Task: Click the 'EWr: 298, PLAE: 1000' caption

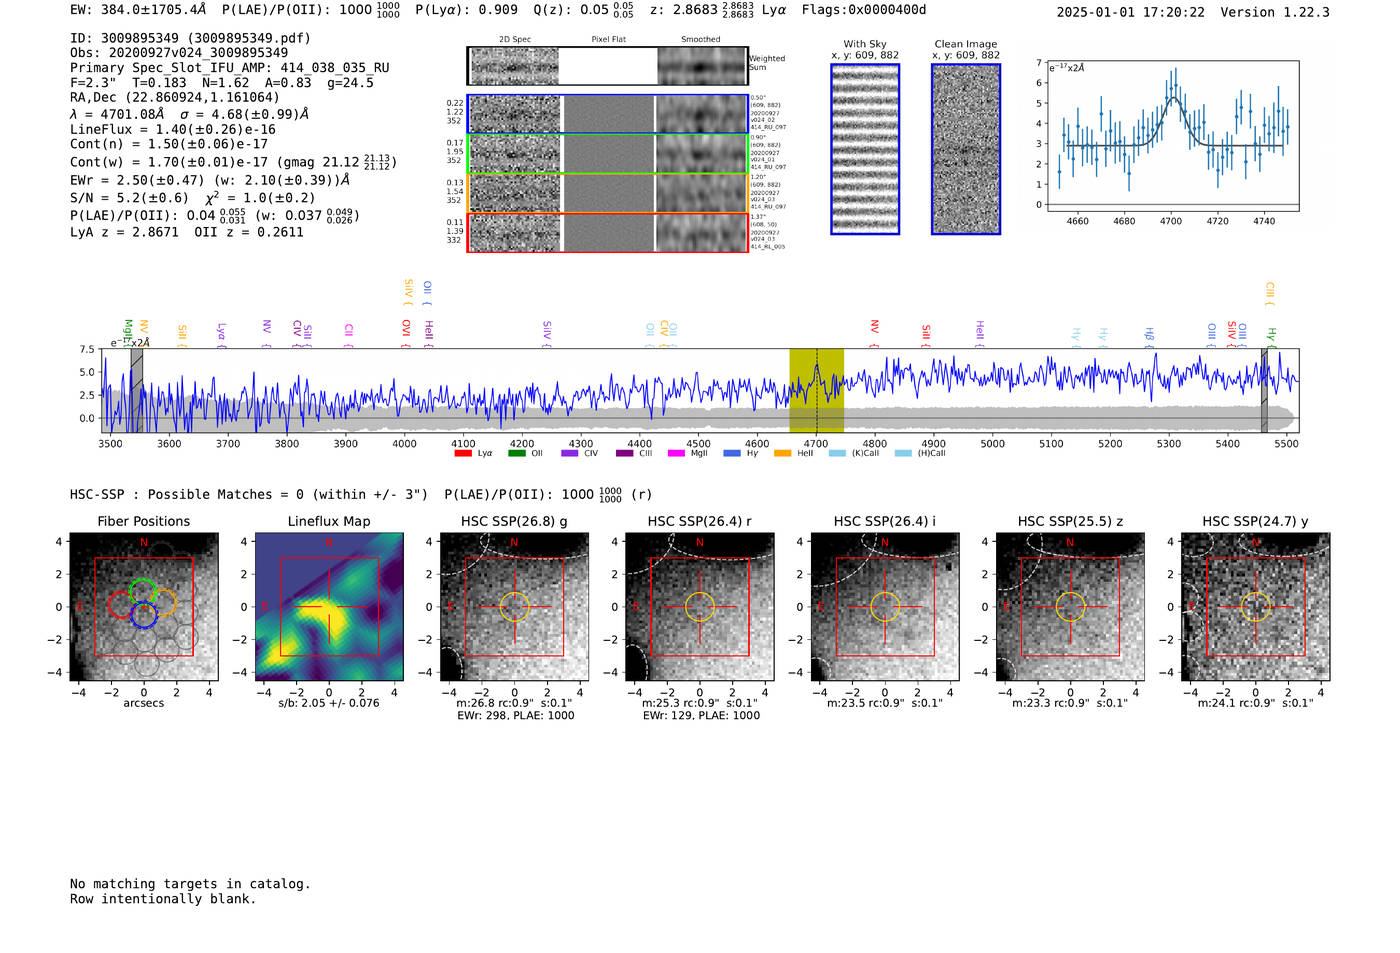Action: click(515, 715)
